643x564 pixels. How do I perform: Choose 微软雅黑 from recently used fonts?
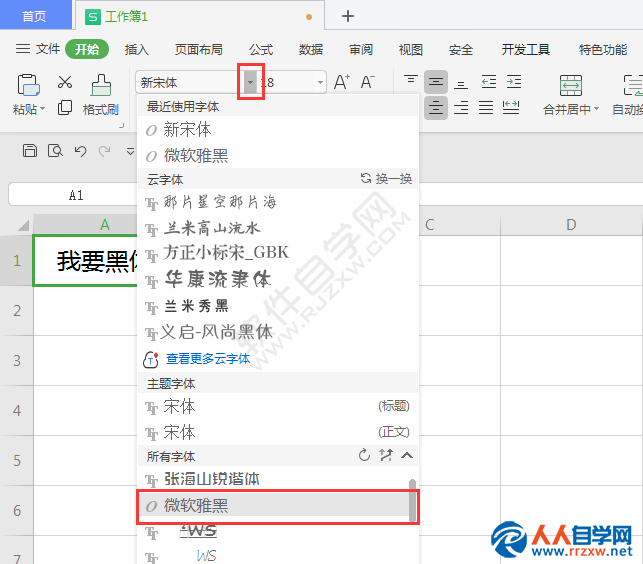(x=278, y=155)
